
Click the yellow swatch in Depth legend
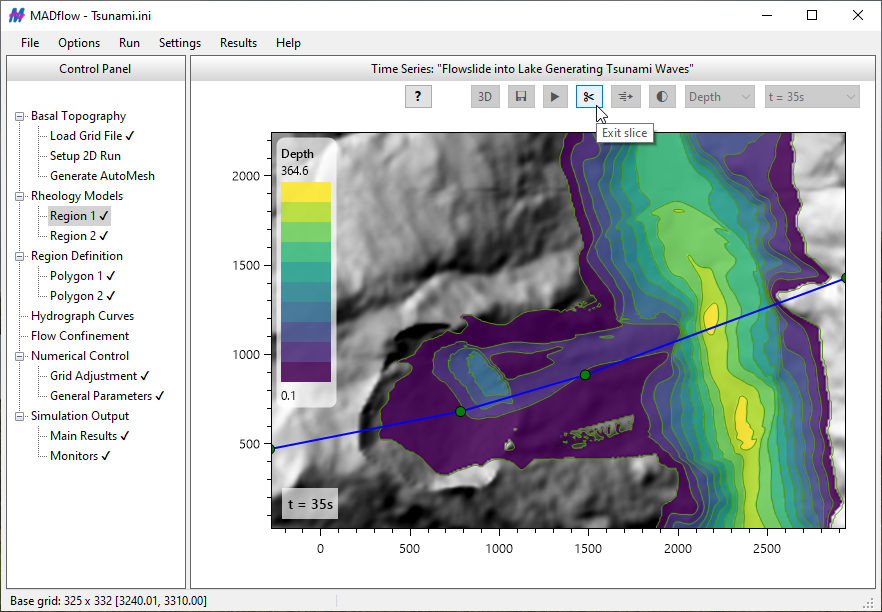(306, 191)
